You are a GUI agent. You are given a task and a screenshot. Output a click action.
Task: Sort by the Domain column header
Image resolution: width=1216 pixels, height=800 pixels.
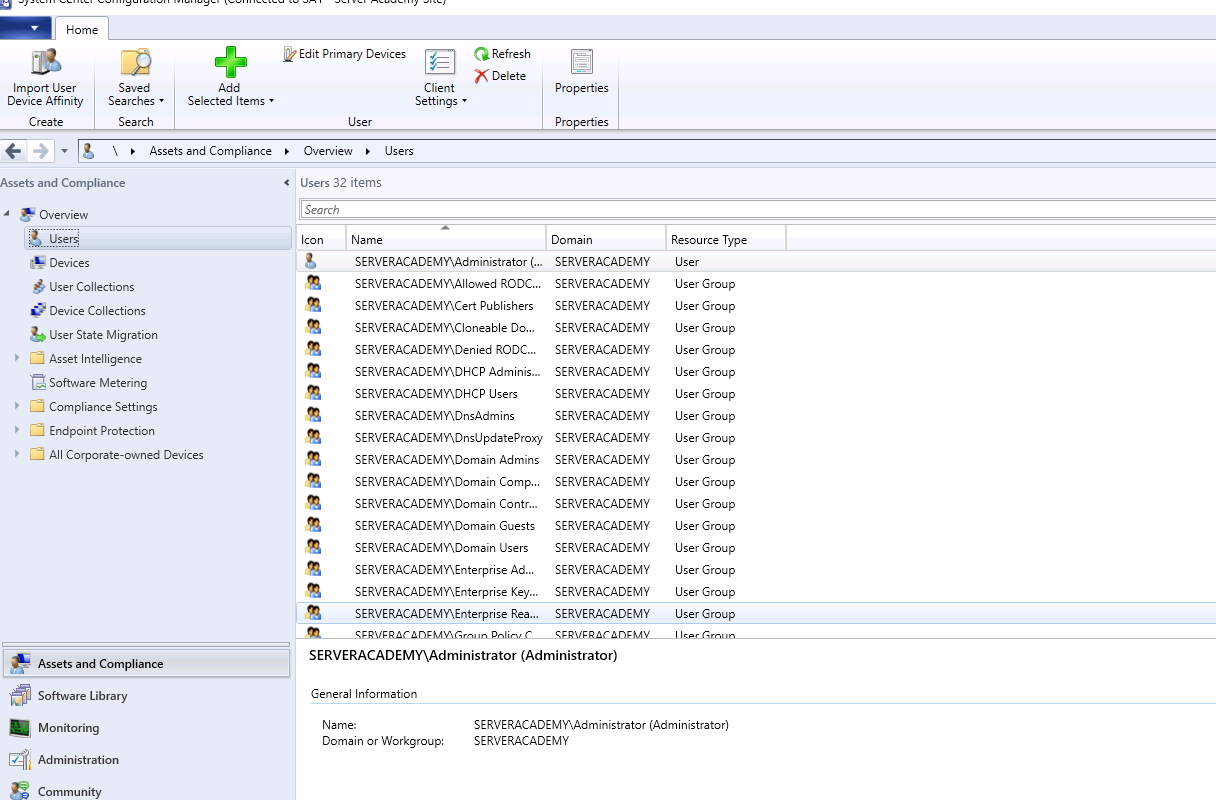(x=606, y=240)
